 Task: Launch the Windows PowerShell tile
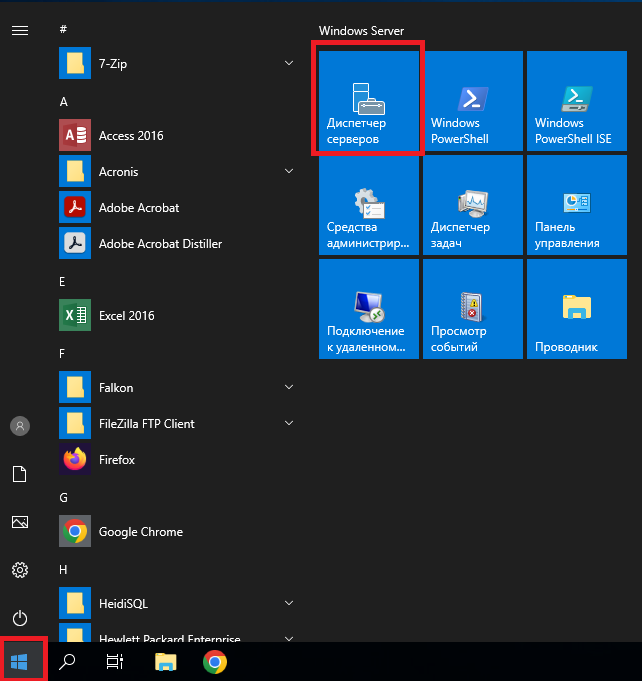pos(472,100)
